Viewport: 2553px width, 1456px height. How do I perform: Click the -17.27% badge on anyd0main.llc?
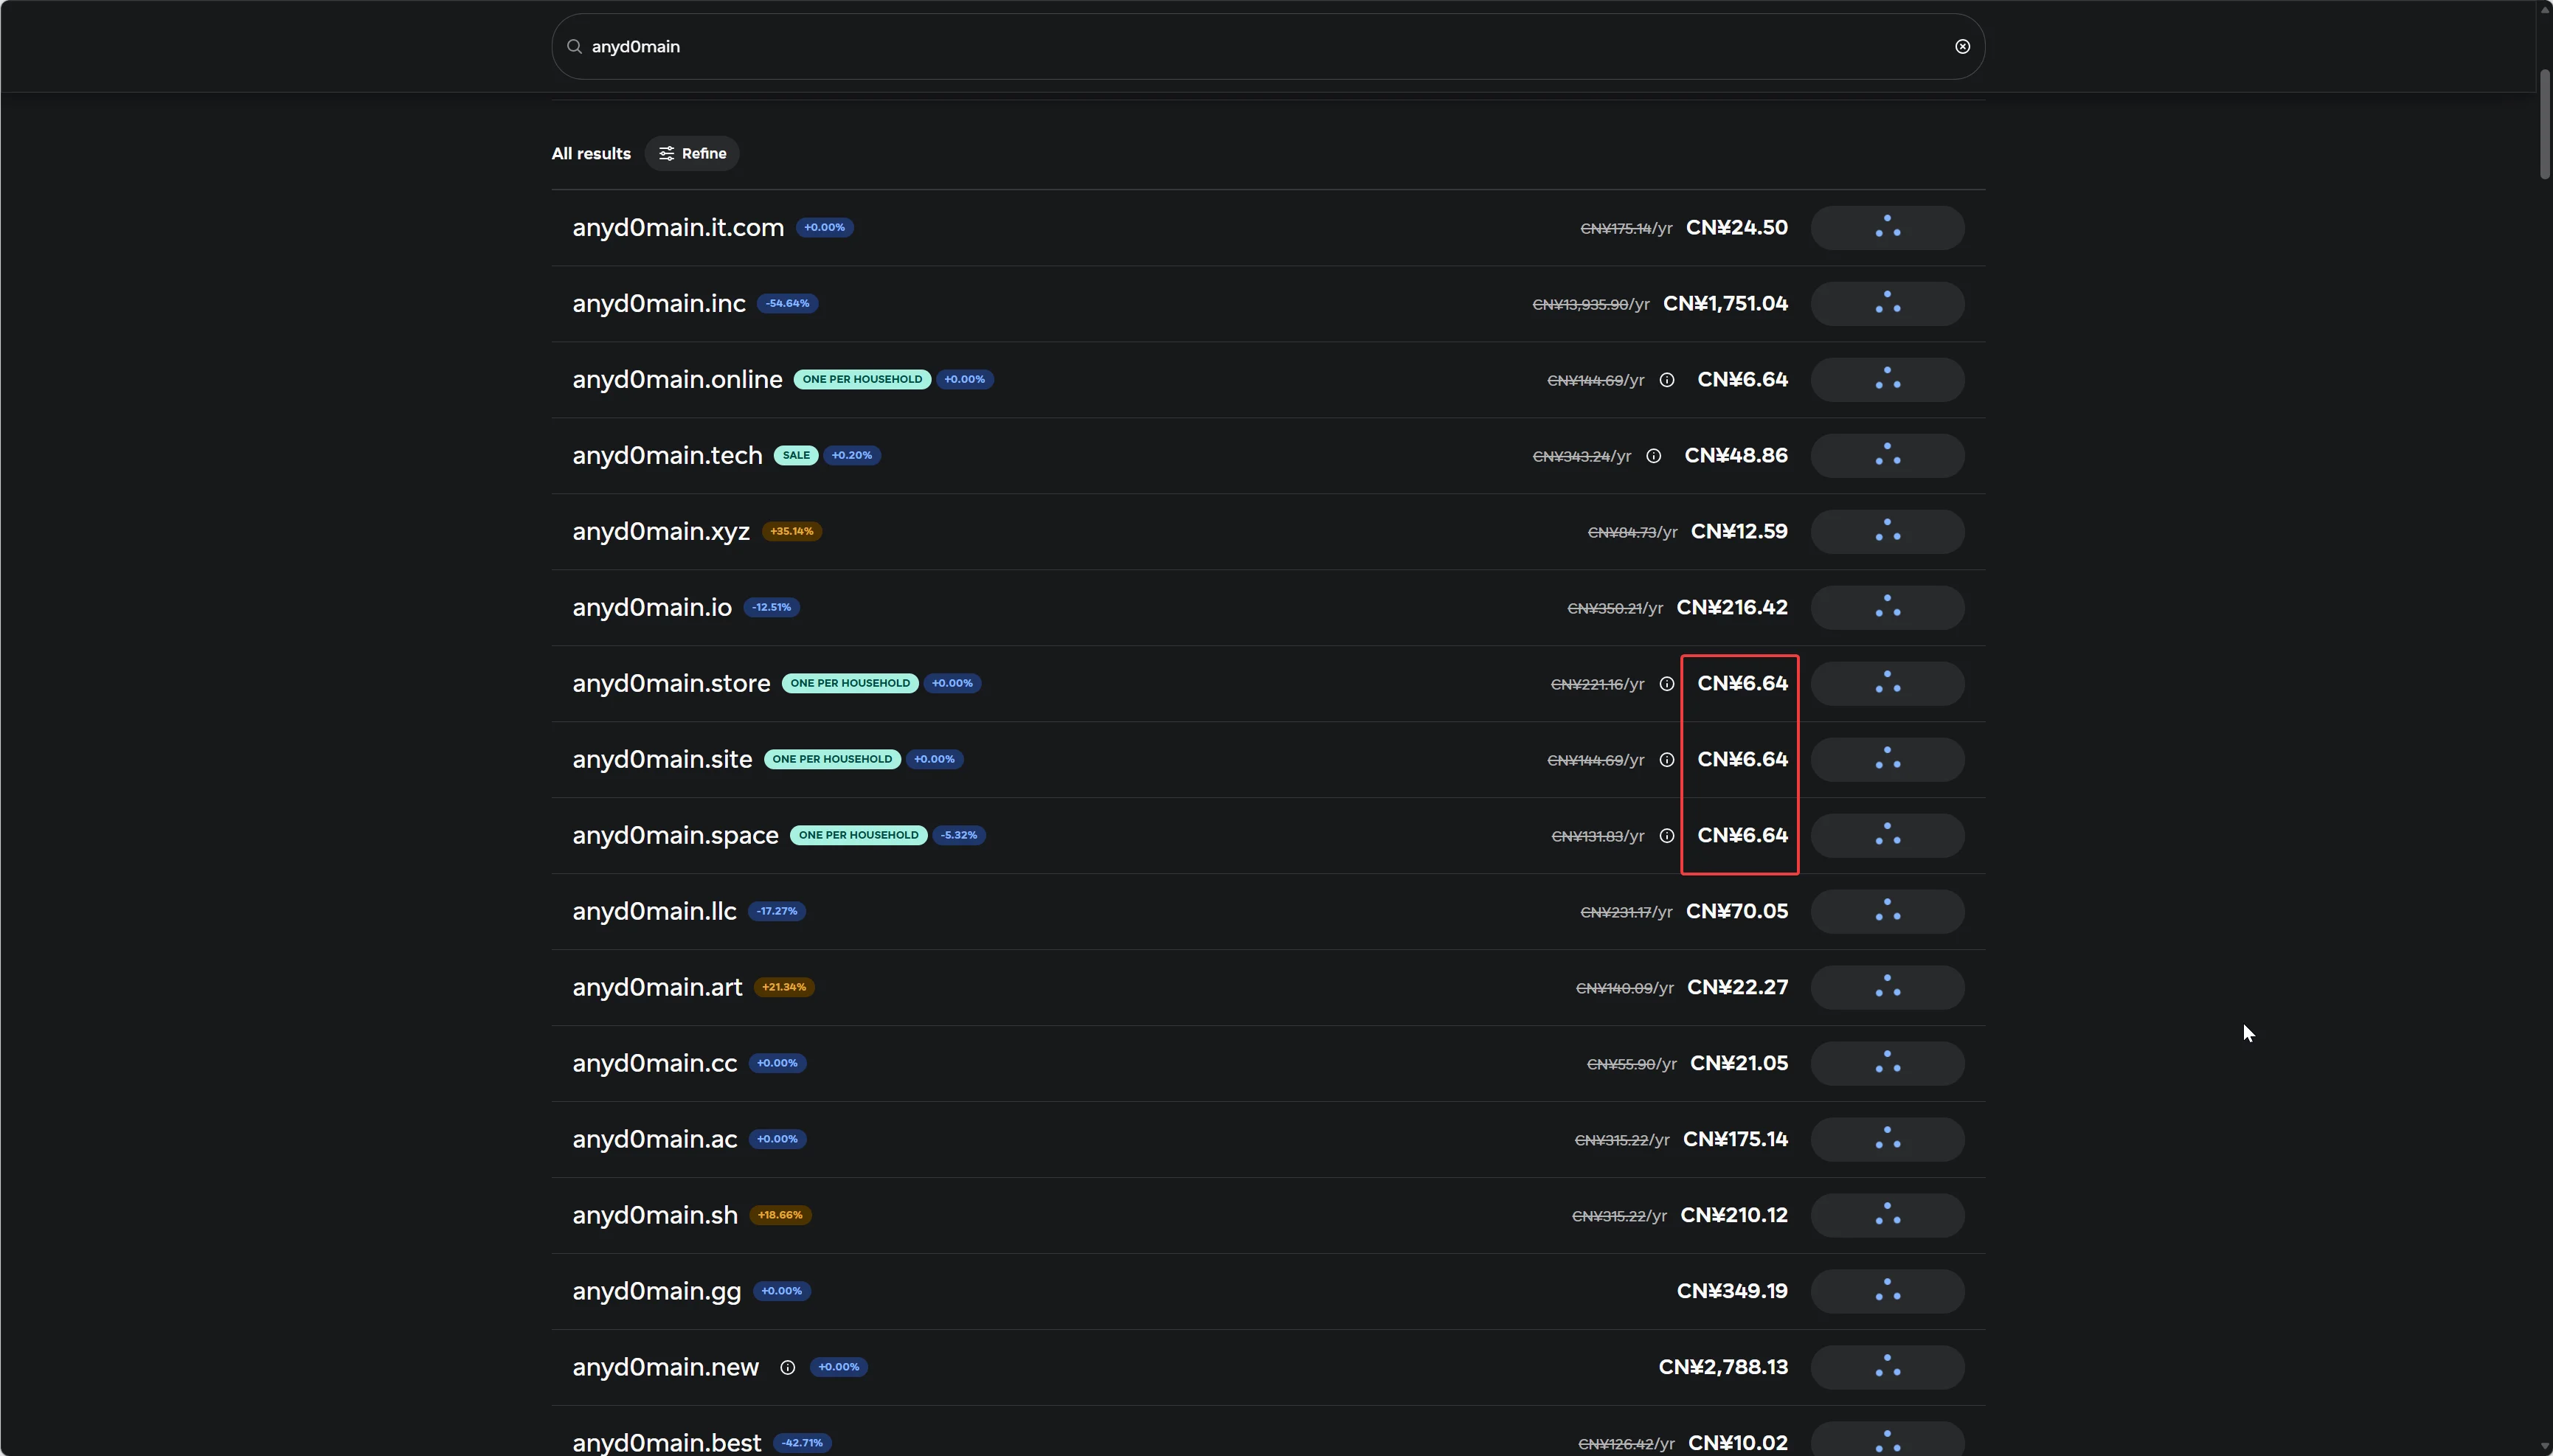pyautogui.click(x=777, y=912)
